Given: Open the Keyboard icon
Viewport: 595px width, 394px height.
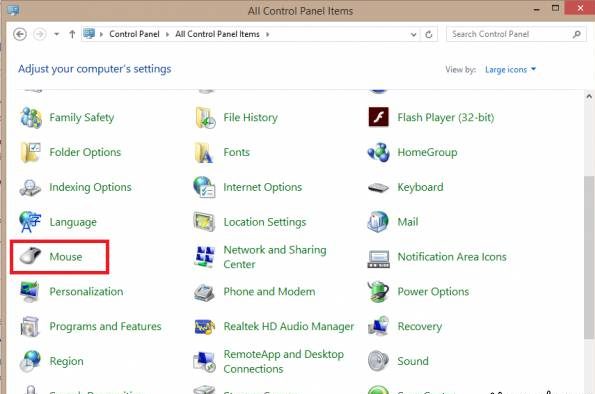Looking at the screenshot, I should click(378, 187).
